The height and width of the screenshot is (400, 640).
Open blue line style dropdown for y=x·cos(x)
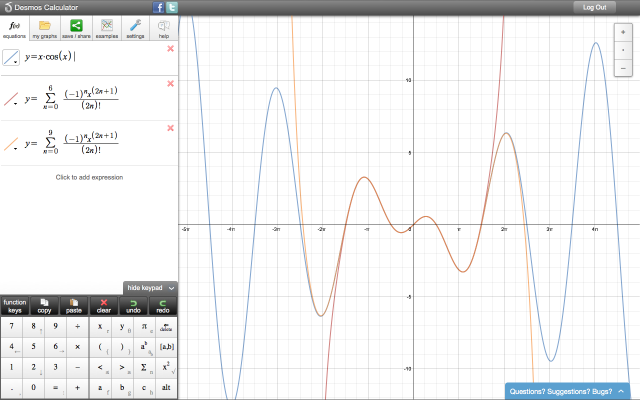pos(12,58)
